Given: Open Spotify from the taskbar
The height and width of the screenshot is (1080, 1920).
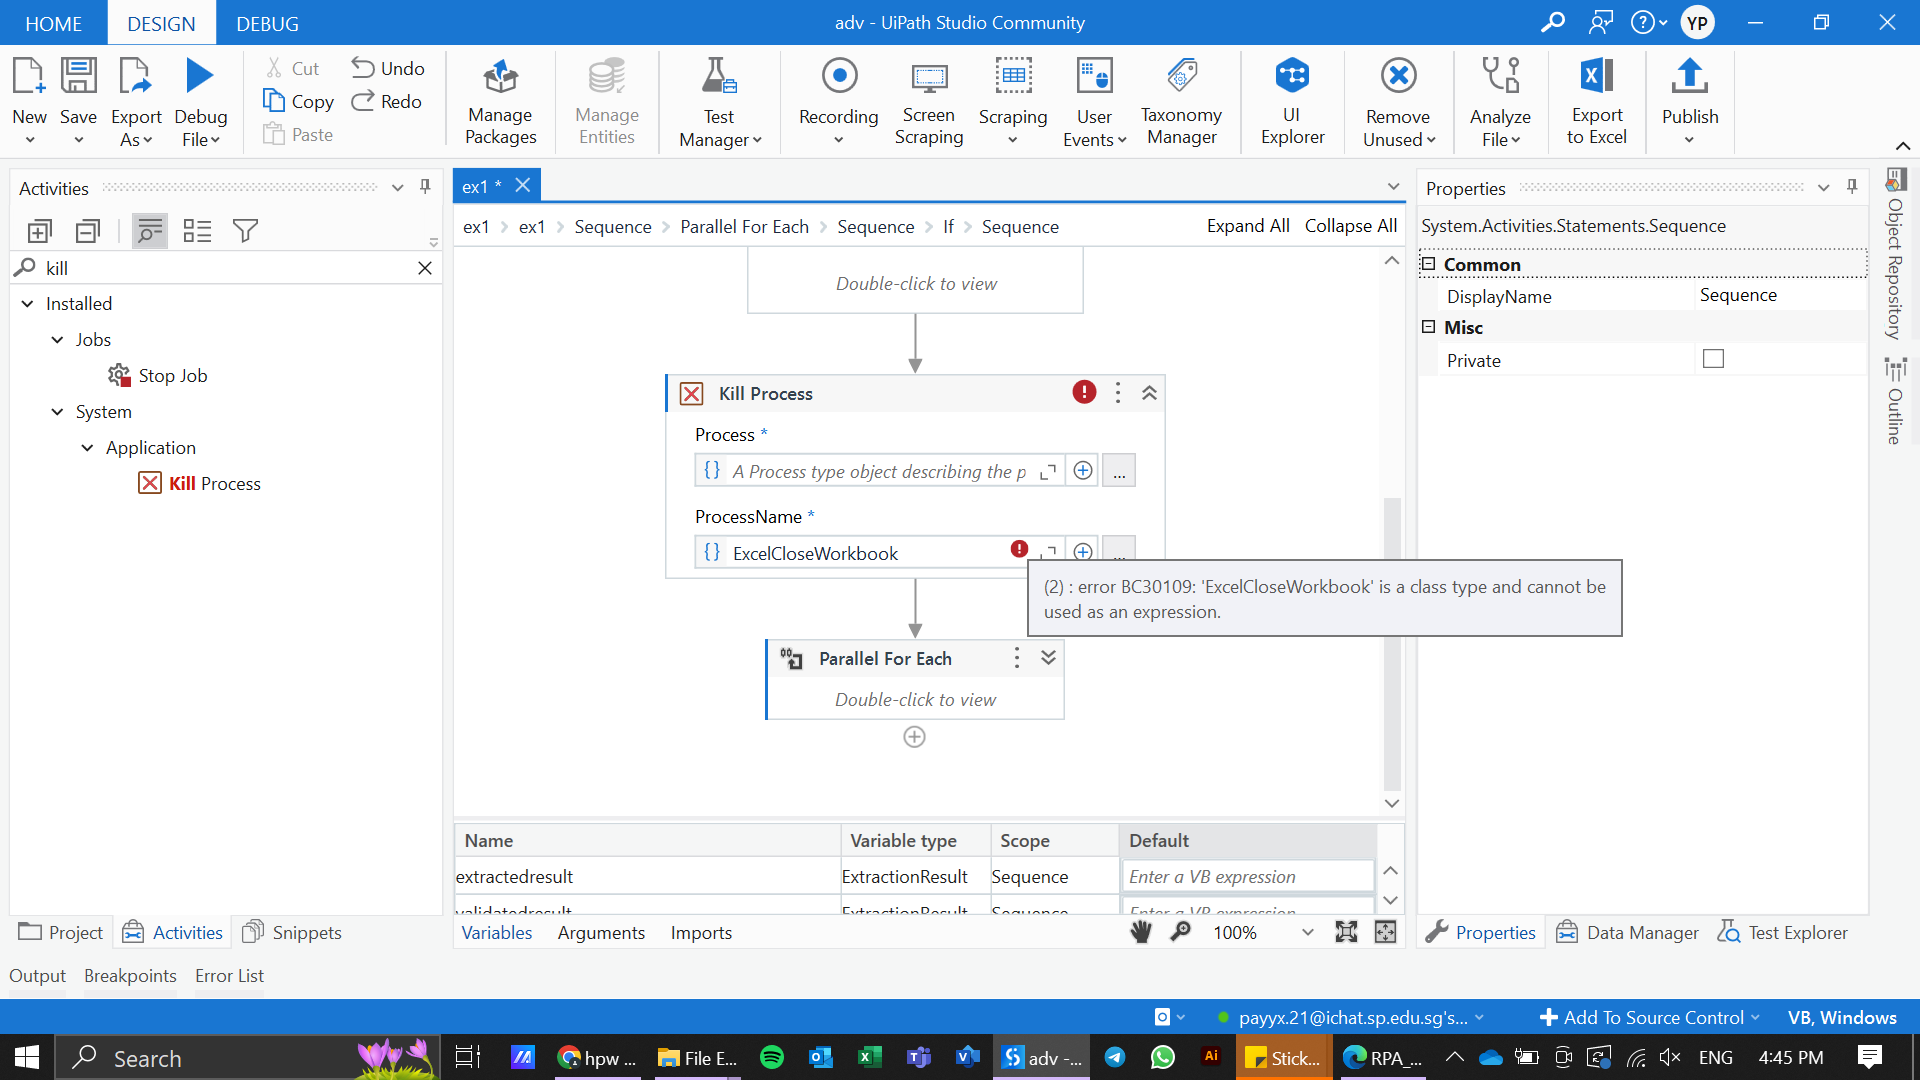Looking at the screenshot, I should pyautogui.click(x=771, y=1058).
